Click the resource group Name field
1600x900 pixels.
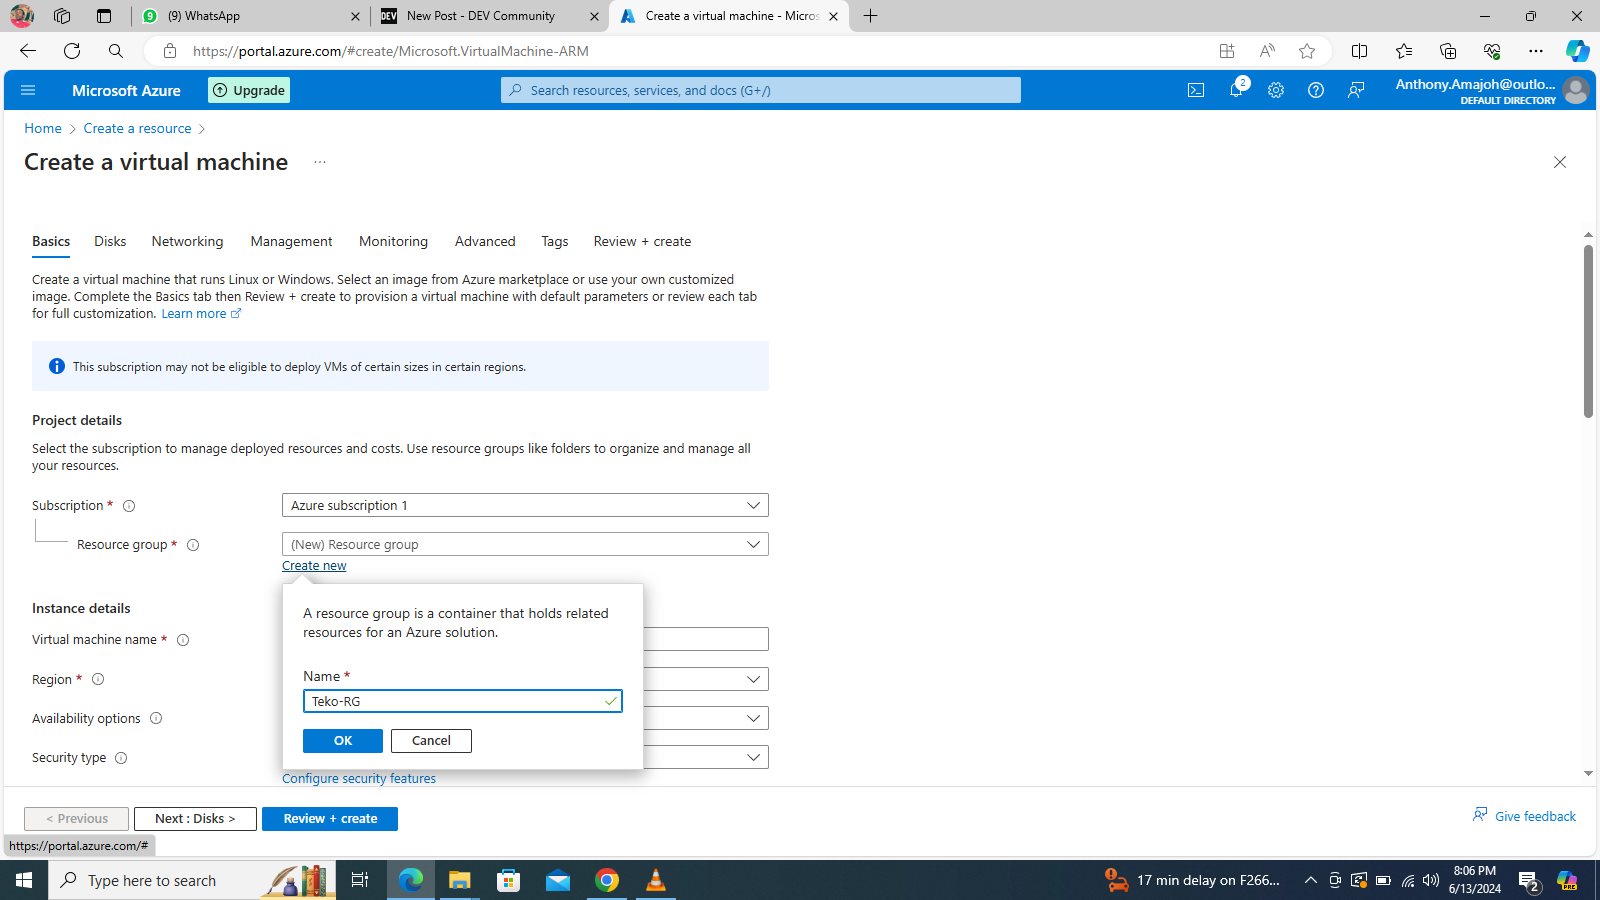(x=462, y=701)
